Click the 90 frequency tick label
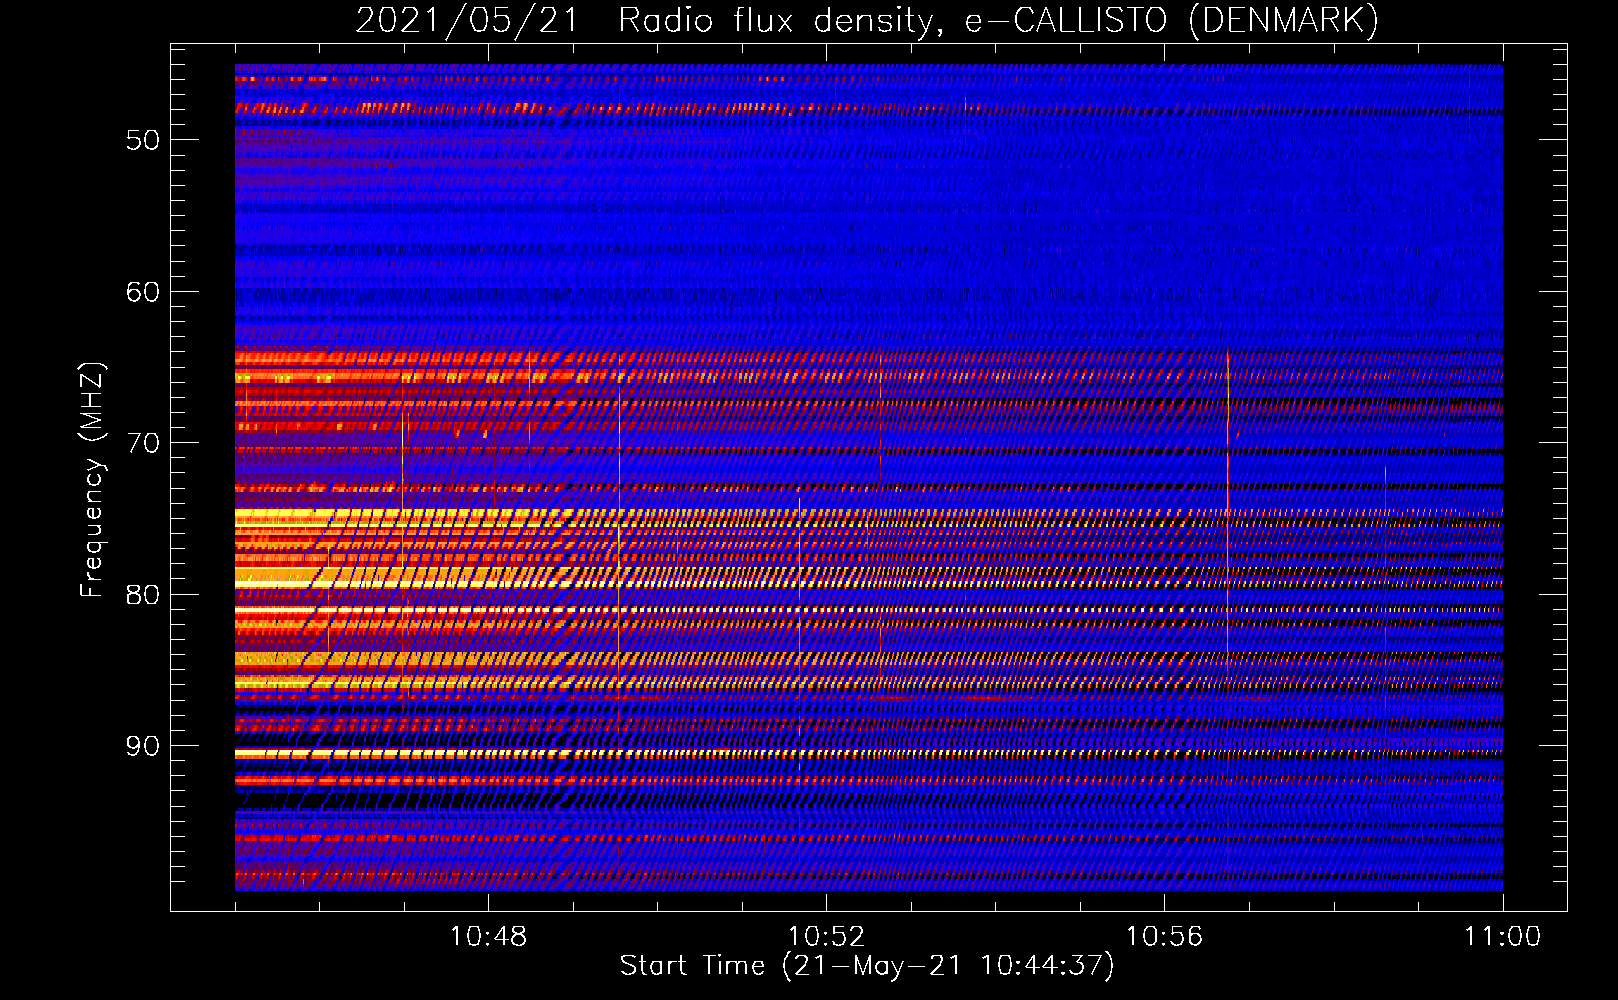This screenshot has height=1000, width=1618. coord(143,746)
